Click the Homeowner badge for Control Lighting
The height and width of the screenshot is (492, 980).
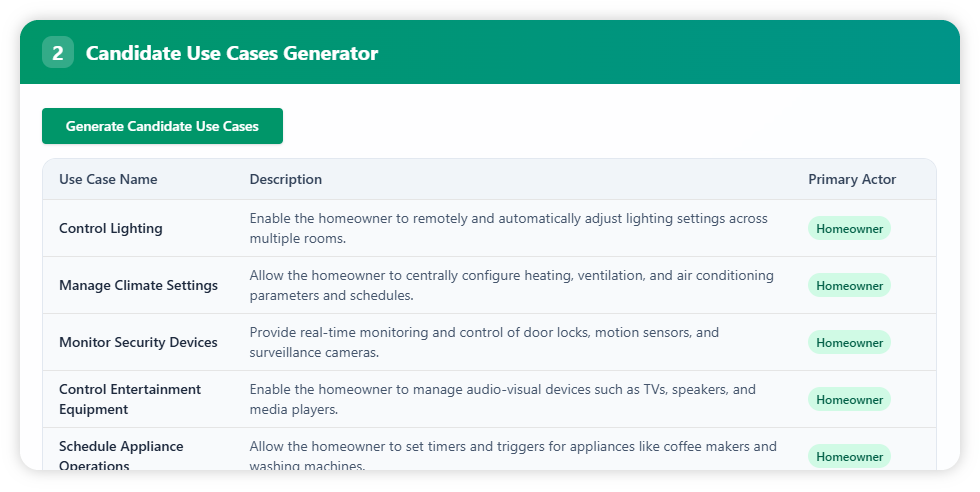[849, 229]
